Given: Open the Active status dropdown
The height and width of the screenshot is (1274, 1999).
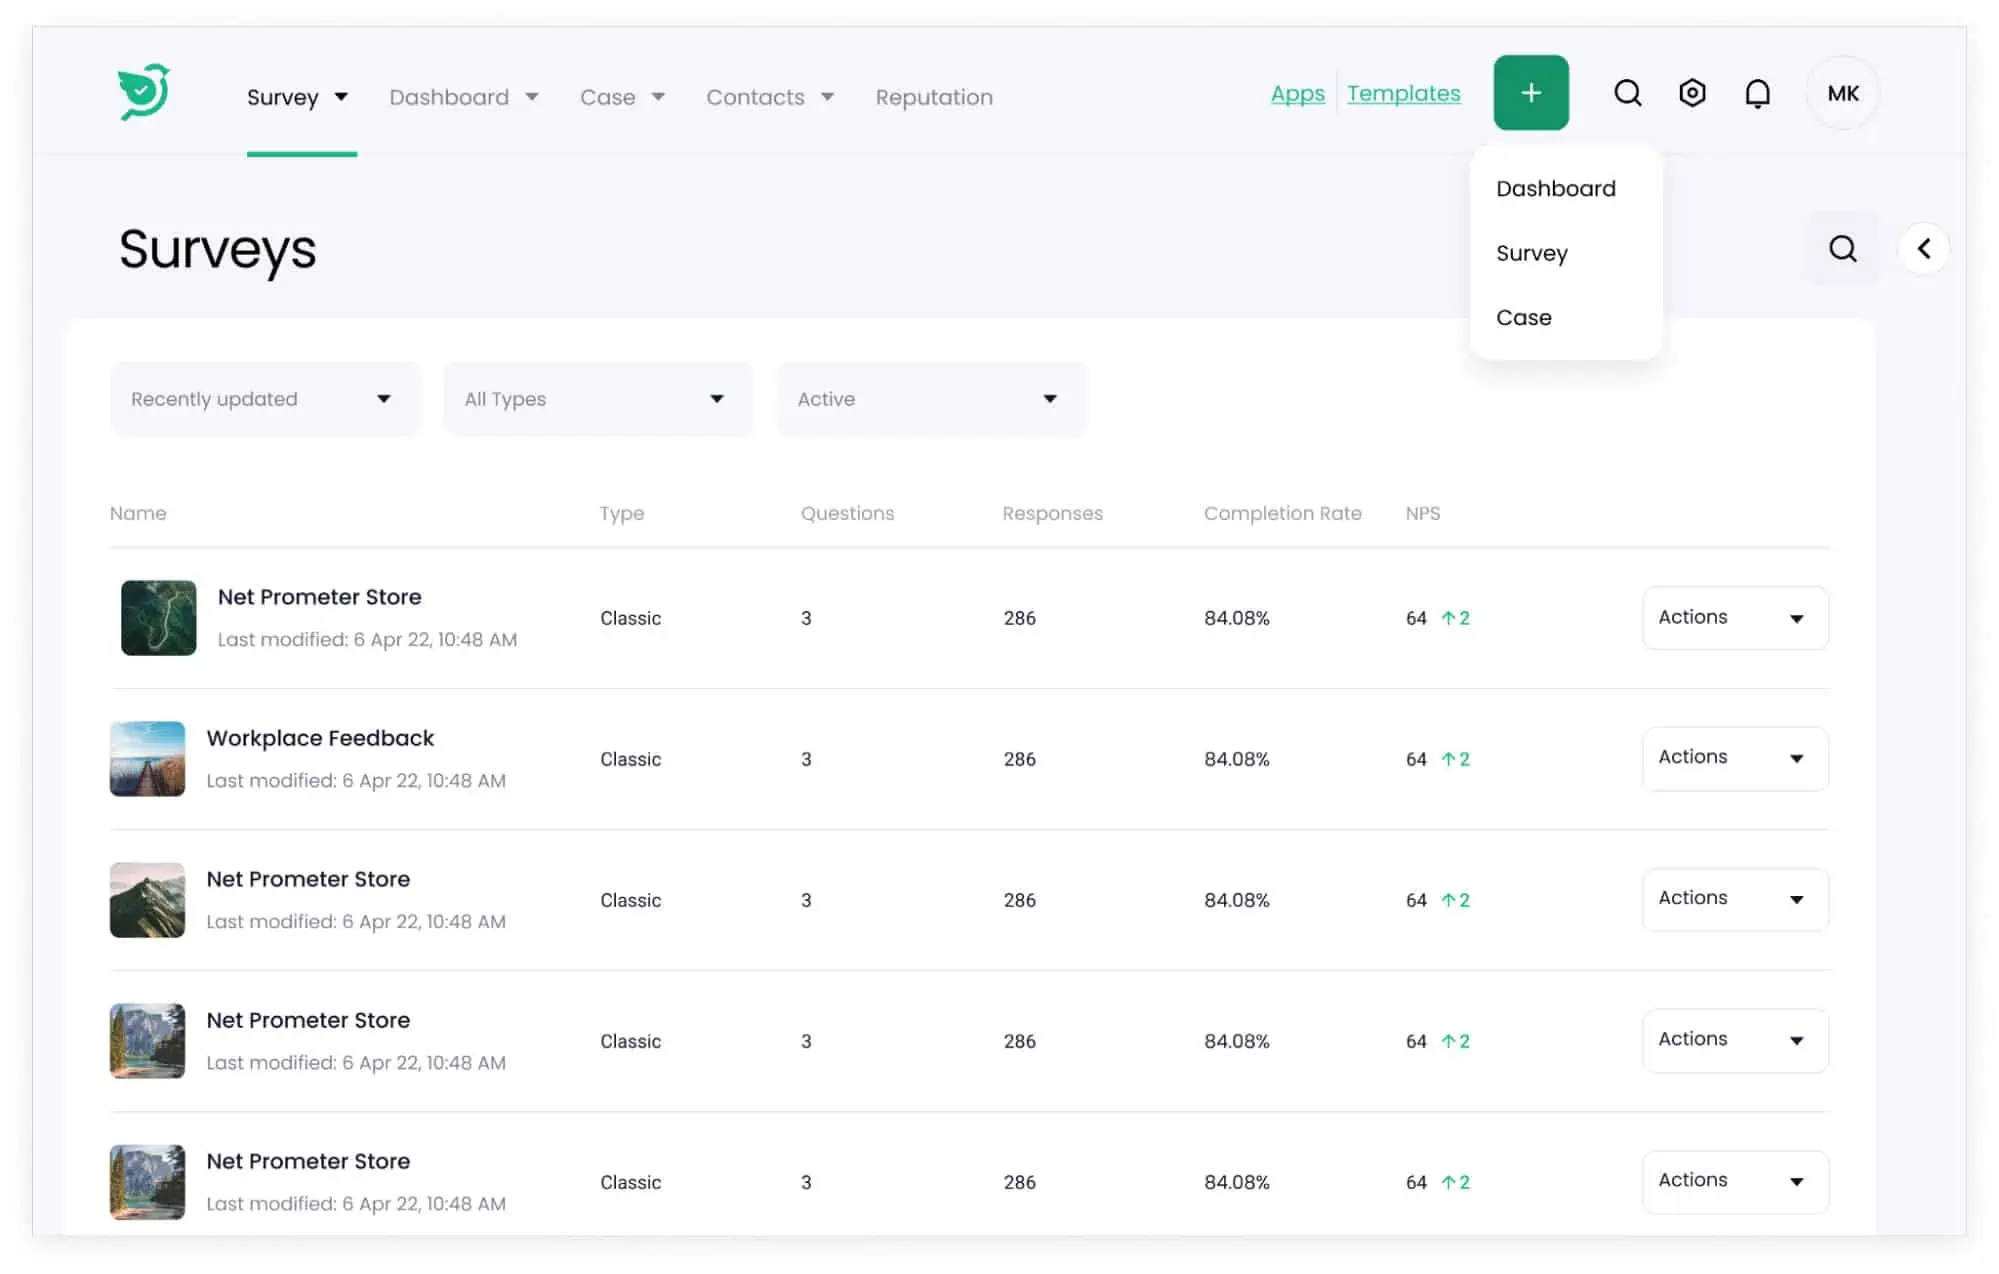Looking at the screenshot, I should point(930,399).
